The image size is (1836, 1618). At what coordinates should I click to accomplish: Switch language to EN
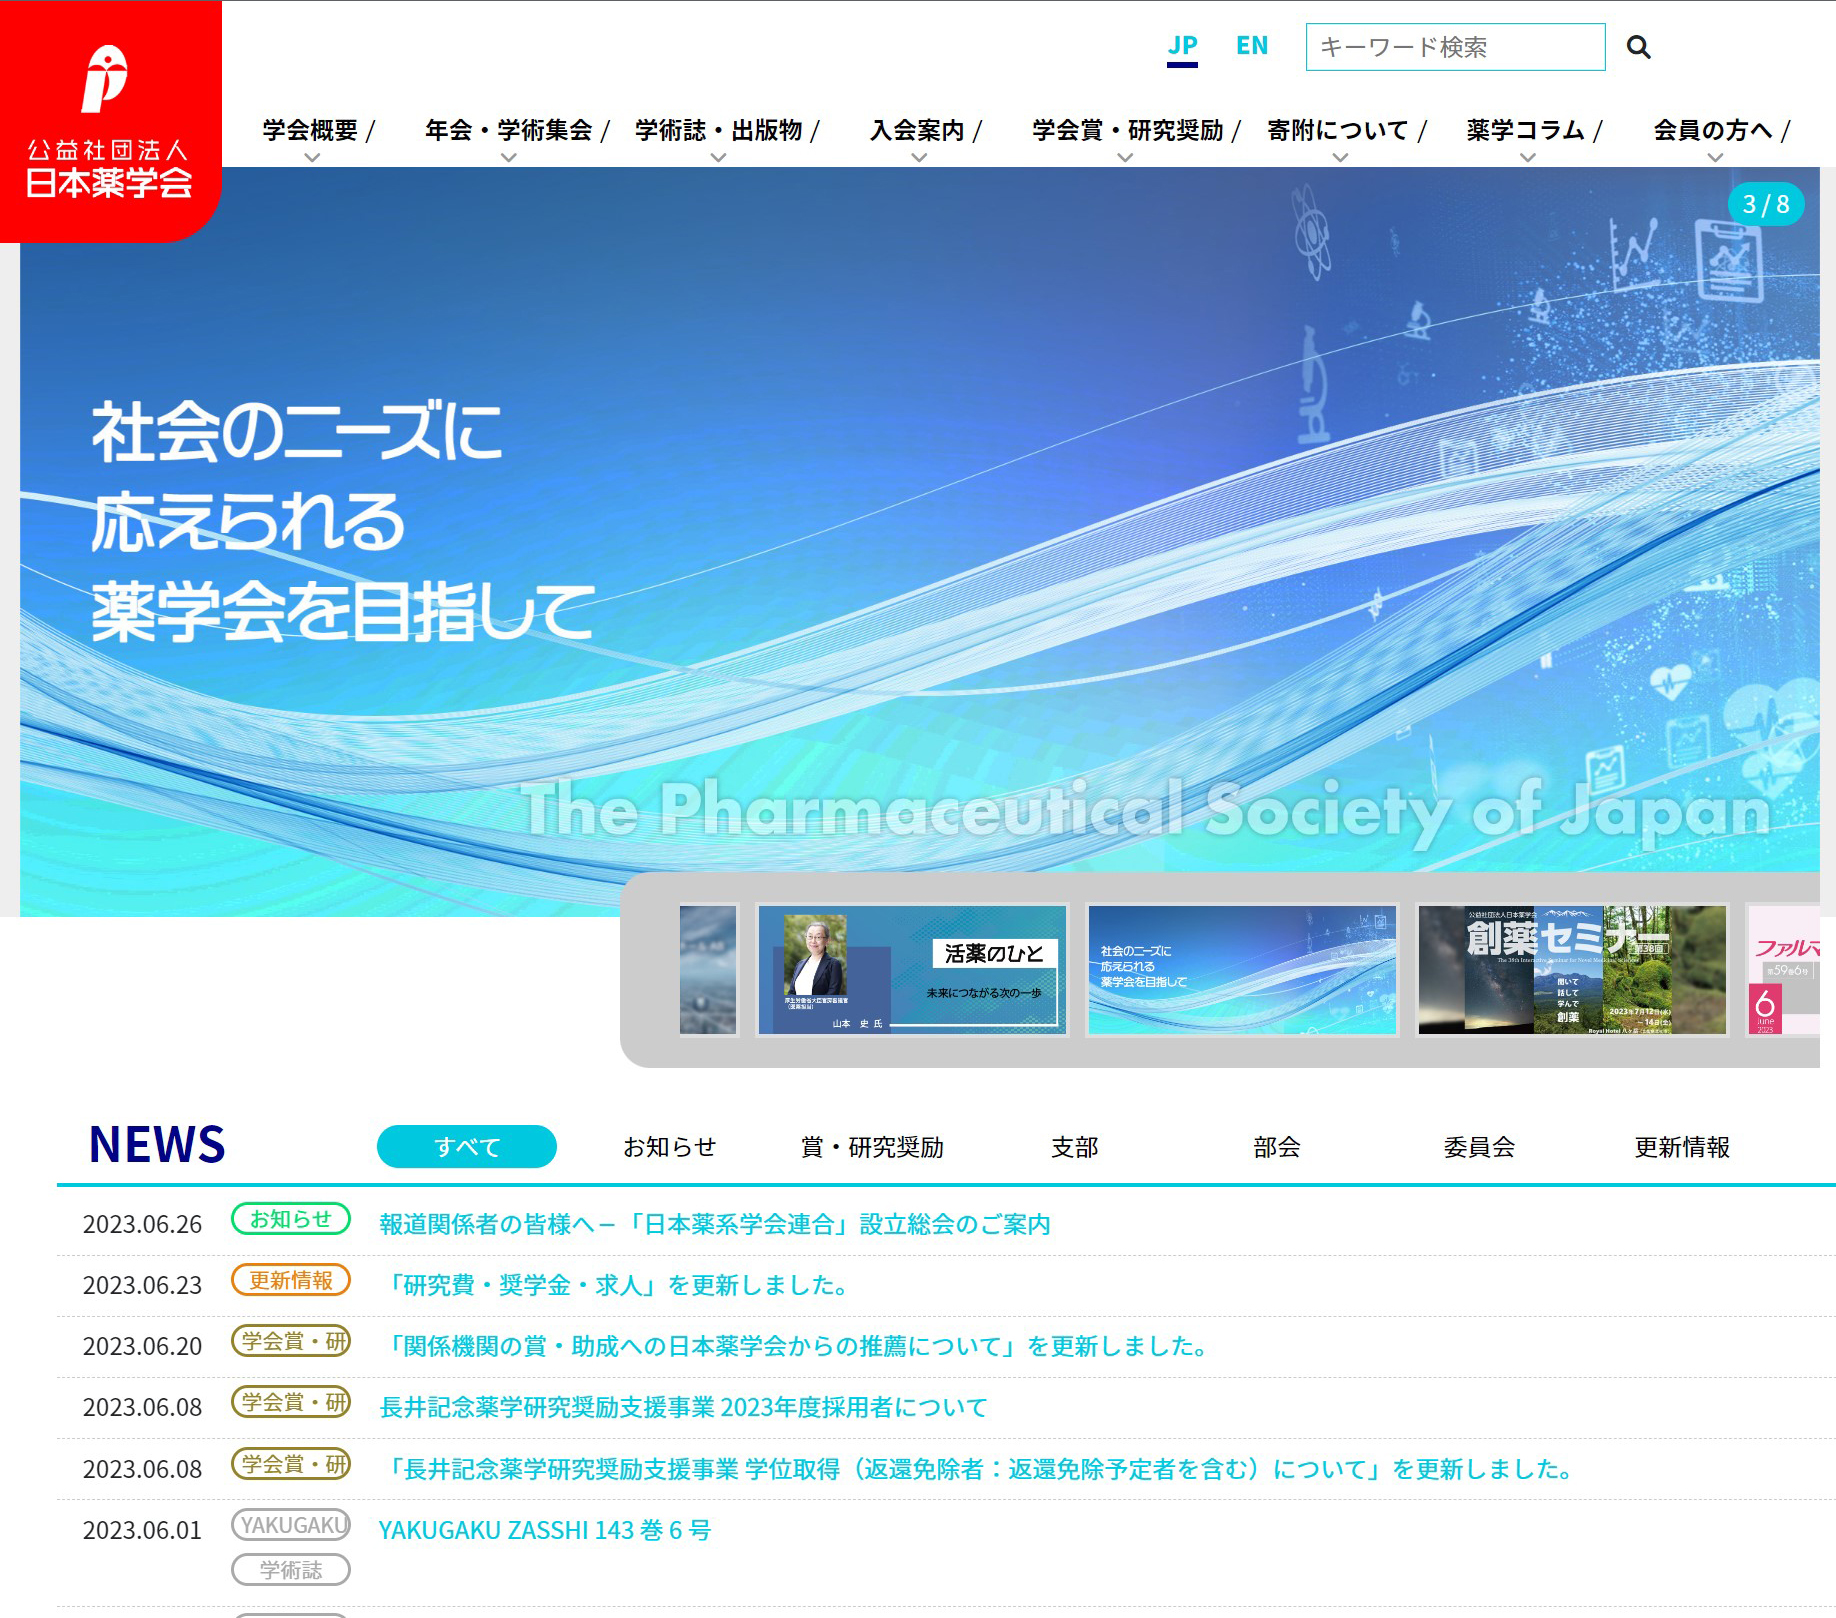pos(1252,46)
